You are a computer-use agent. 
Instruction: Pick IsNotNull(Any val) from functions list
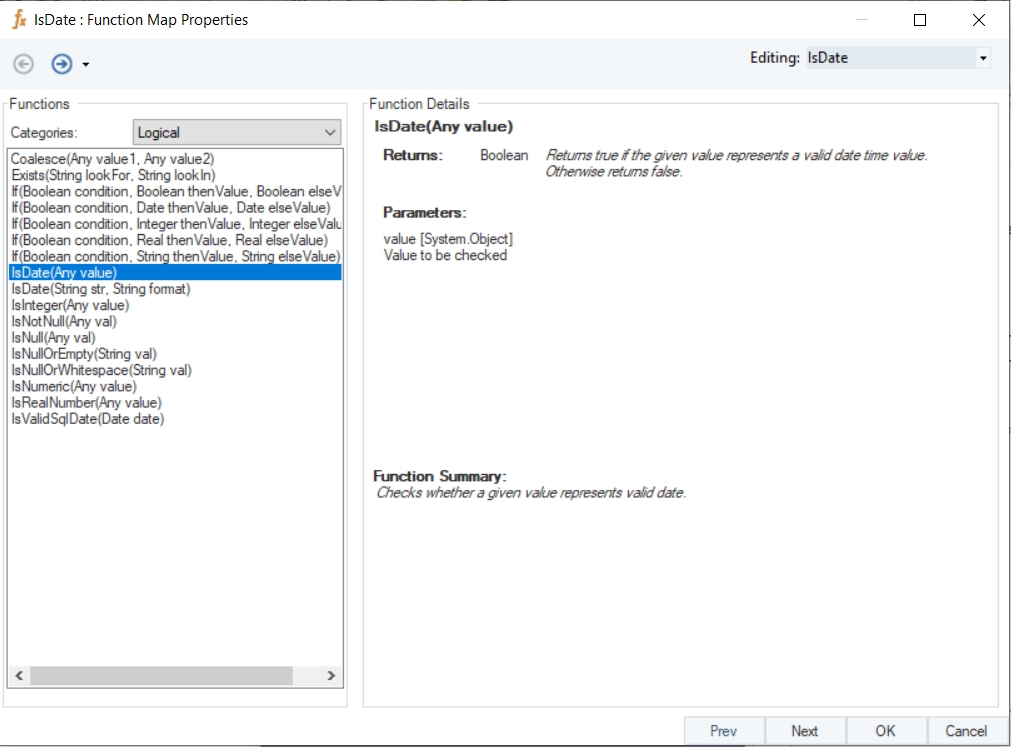click(64, 321)
